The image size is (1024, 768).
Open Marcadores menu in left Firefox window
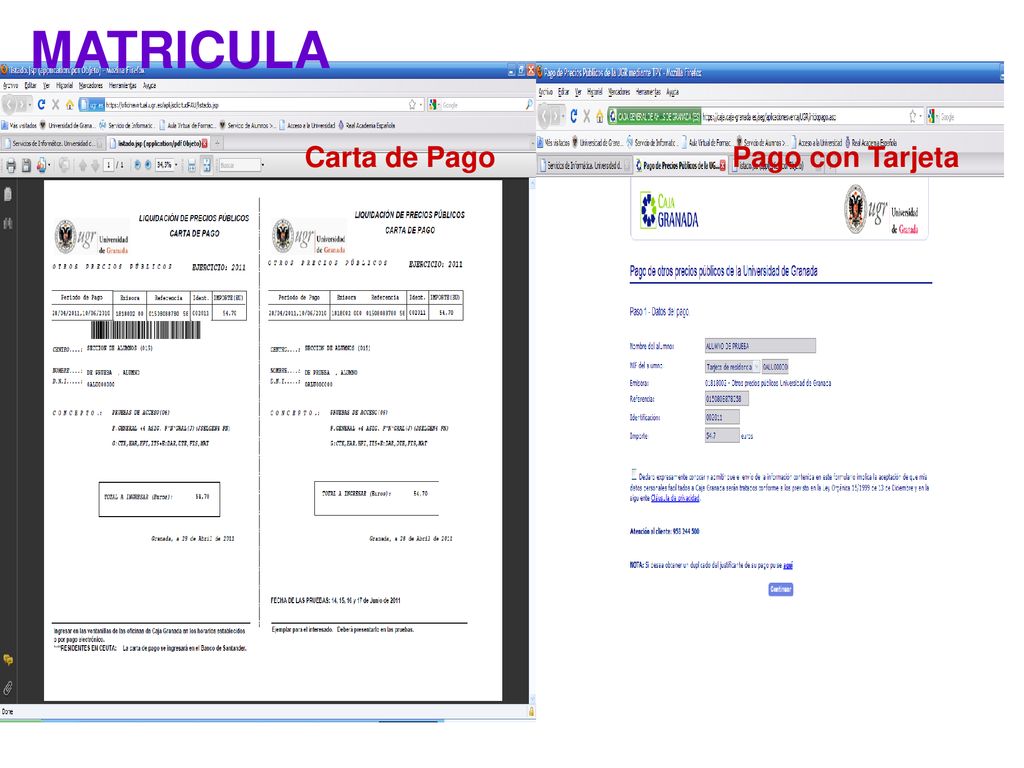91,86
